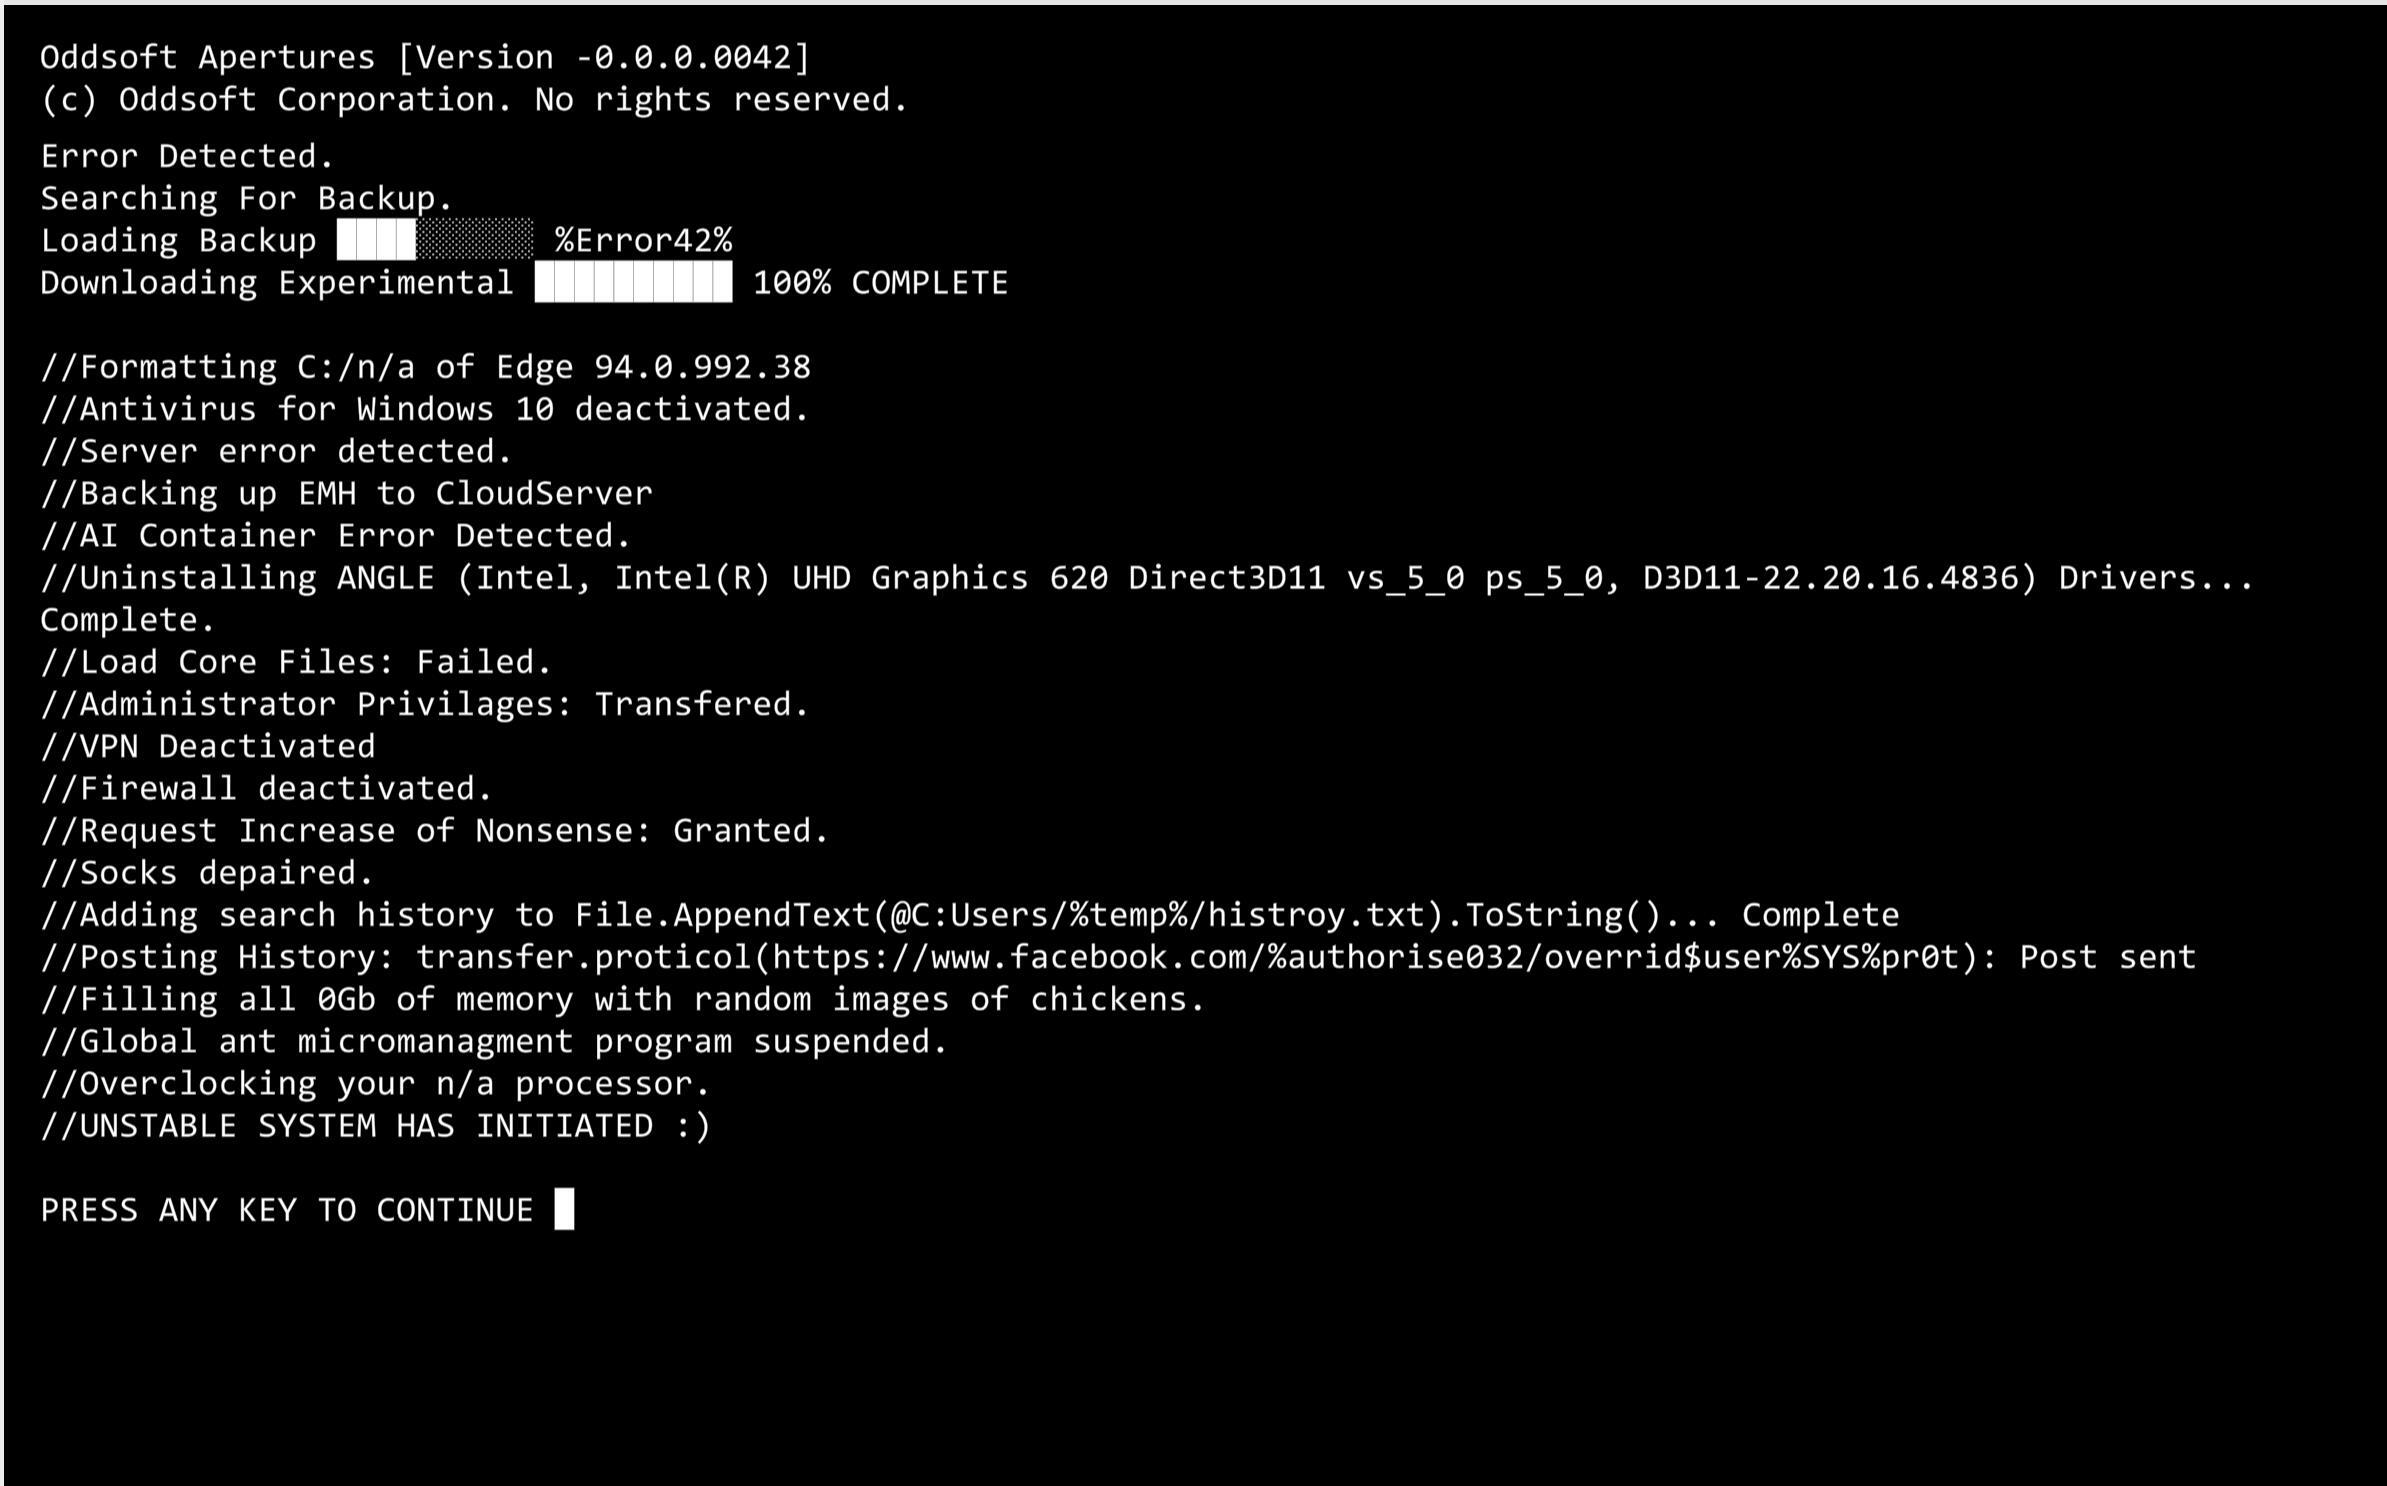Click the 100% COMPLETE status text

(x=880, y=283)
